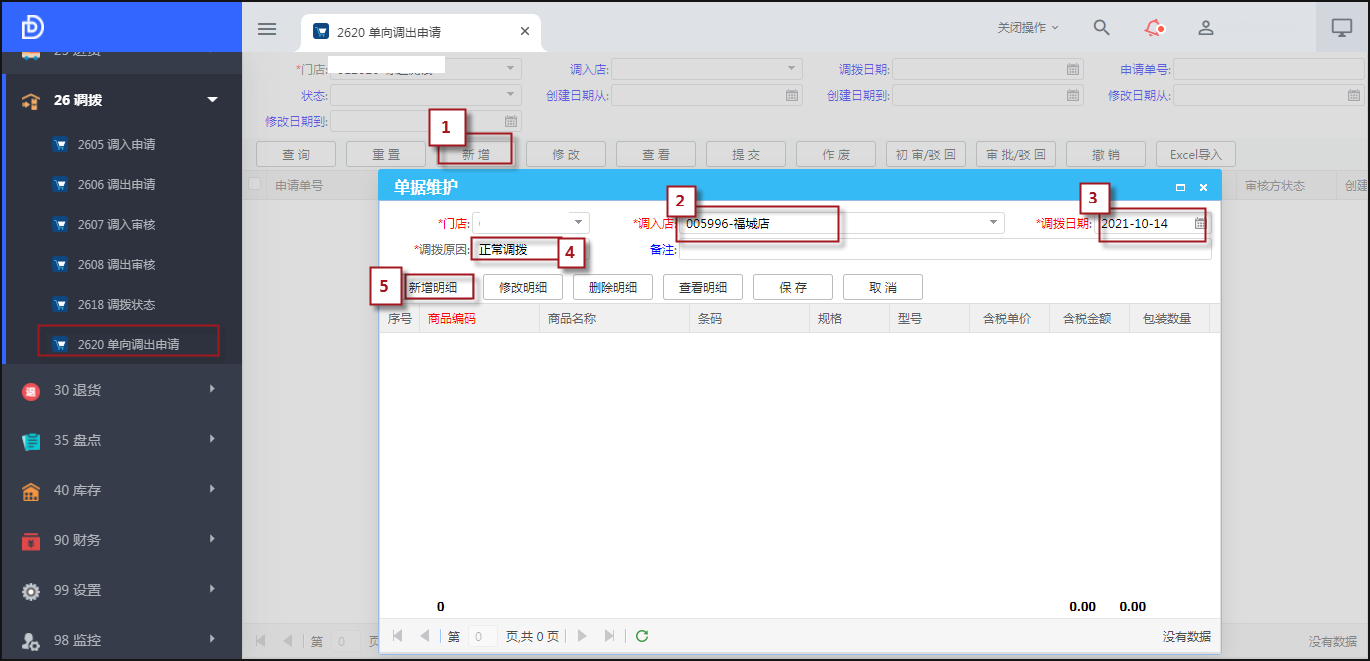Collapse the 26 调拨 menu arrow
Viewport: 1370px width, 661px height.
point(212,100)
